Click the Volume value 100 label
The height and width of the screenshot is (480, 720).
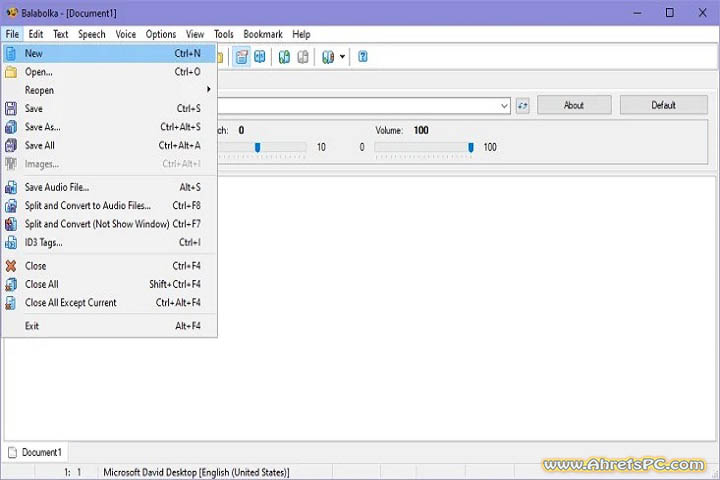pyautogui.click(x=421, y=130)
